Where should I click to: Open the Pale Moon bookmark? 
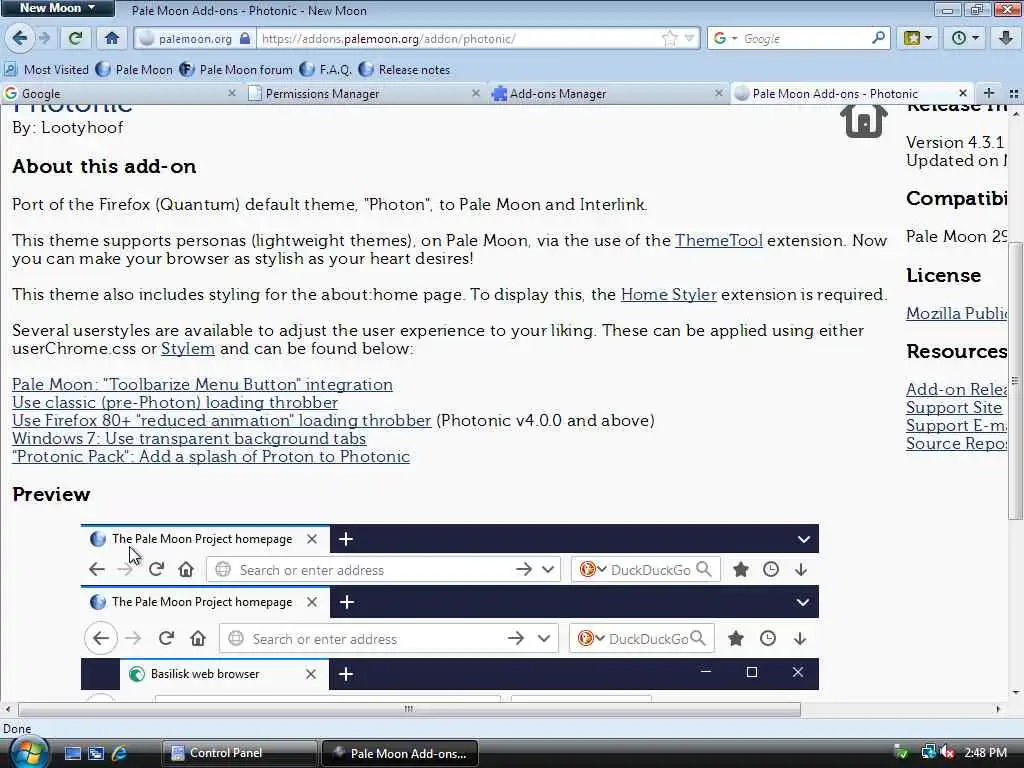pos(134,69)
